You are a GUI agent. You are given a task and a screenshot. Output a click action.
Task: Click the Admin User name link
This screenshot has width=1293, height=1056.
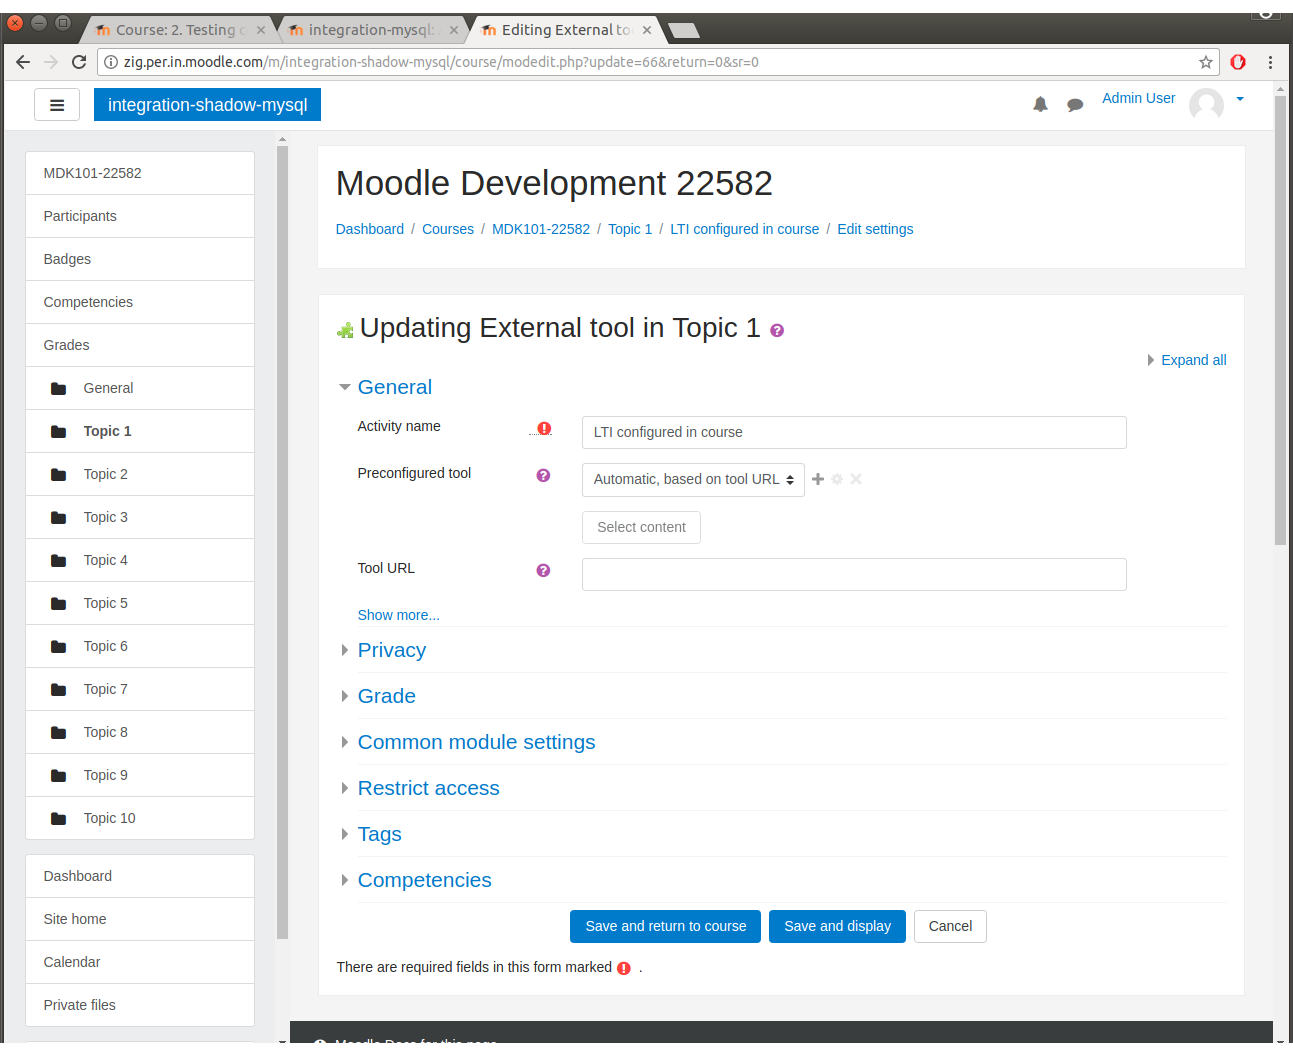[x=1138, y=98]
